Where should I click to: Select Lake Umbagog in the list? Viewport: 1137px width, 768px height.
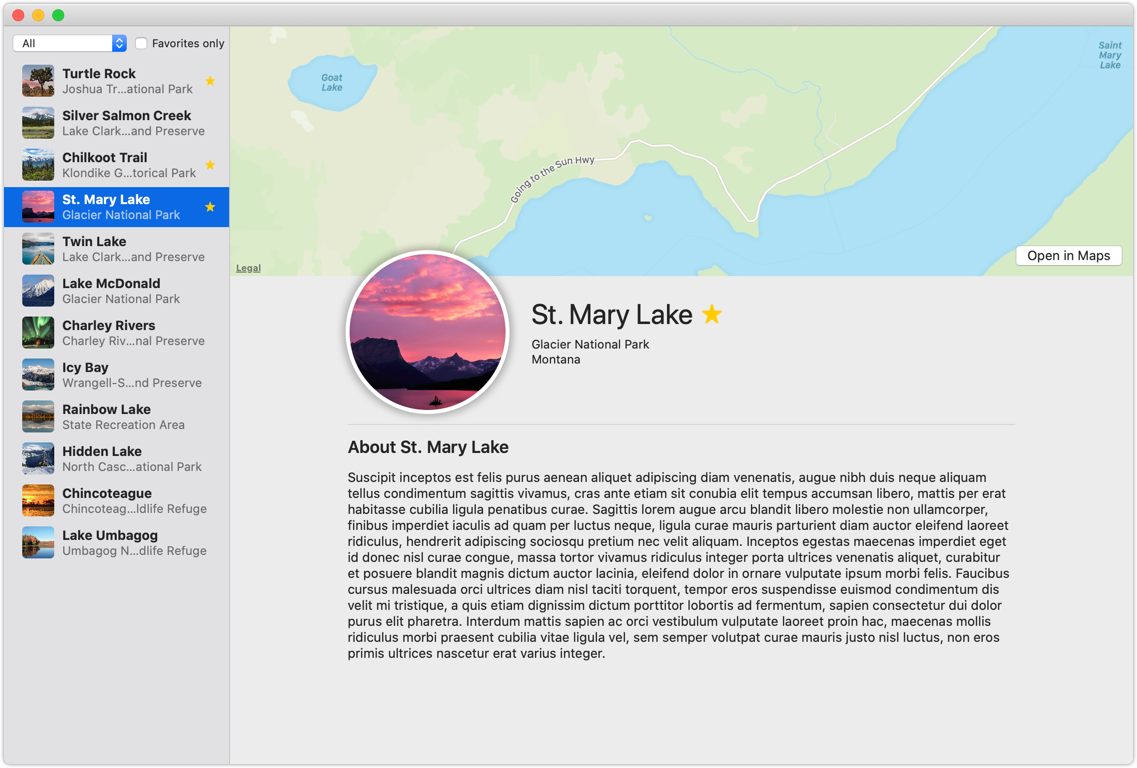point(116,542)
